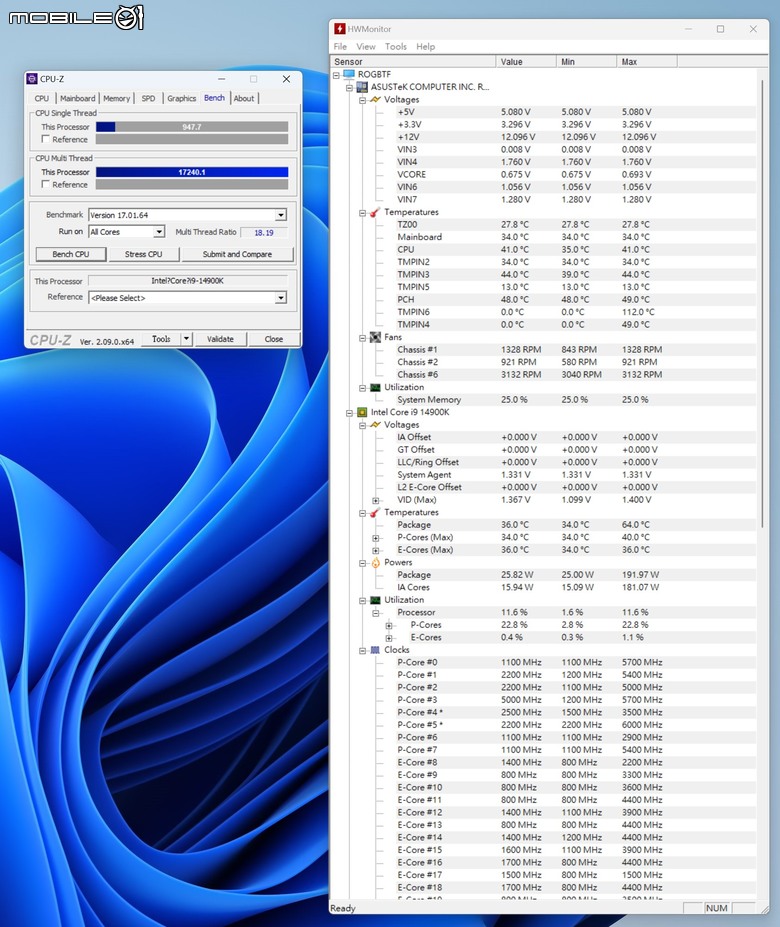
Task: Collapse the Fans tree section
Action: pos(362,338)
